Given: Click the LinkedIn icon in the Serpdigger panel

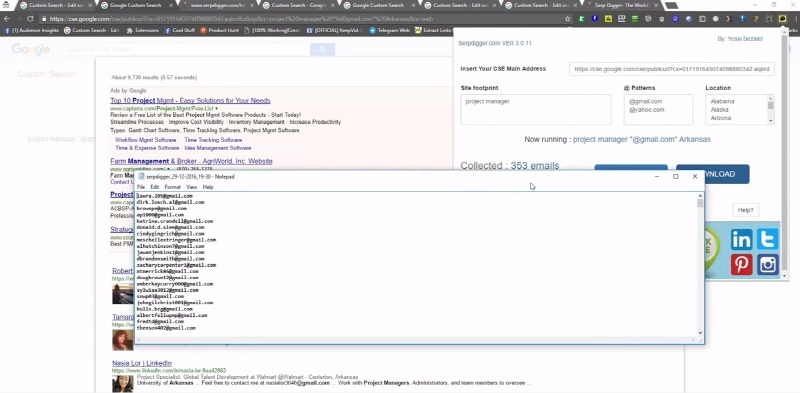Looking at the screenshot, I should (741, 239).
